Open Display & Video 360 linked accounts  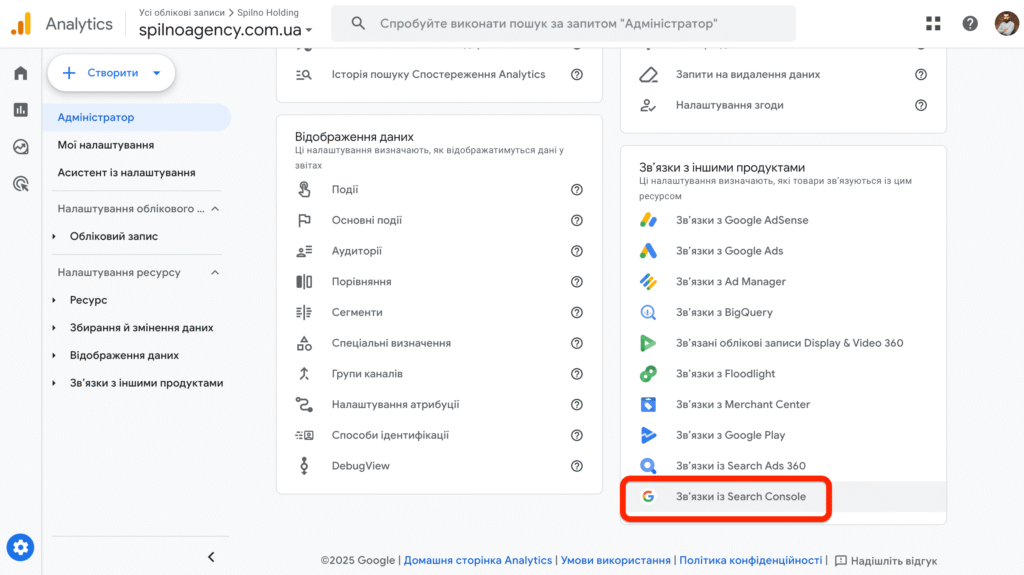point(783,343)
